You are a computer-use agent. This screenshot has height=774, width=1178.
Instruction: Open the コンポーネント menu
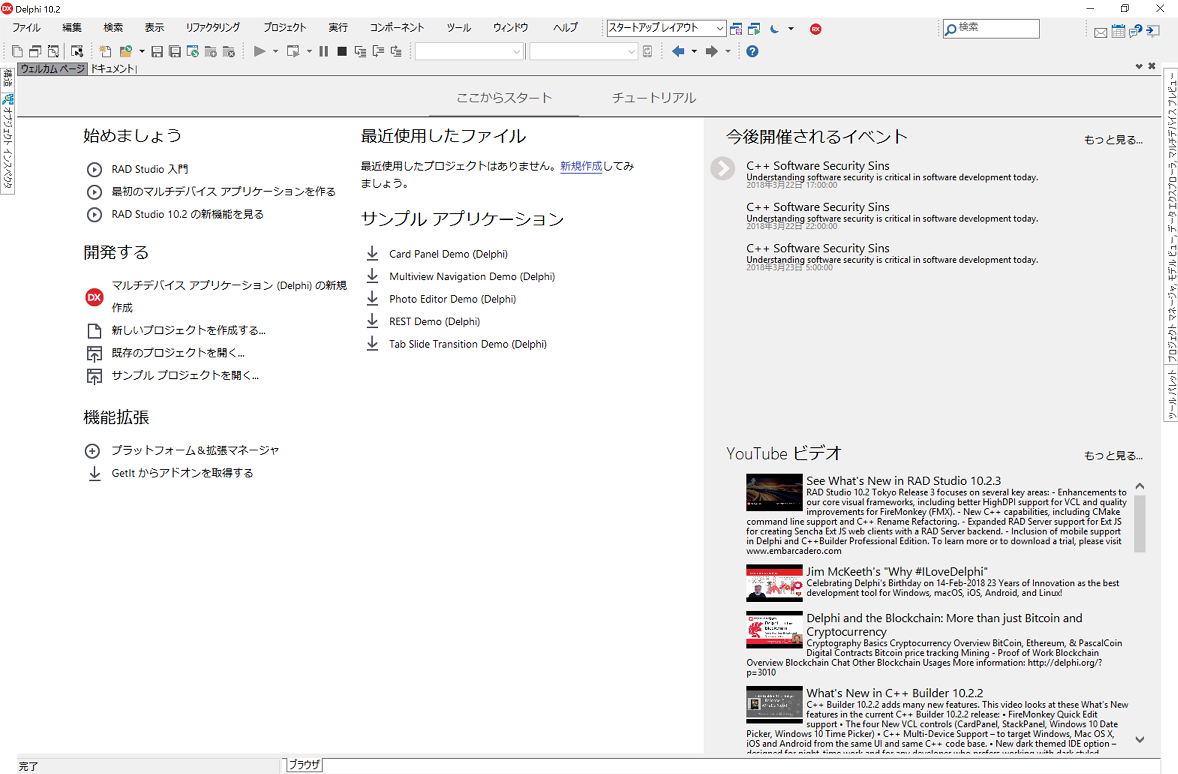[x=397, y=27]
